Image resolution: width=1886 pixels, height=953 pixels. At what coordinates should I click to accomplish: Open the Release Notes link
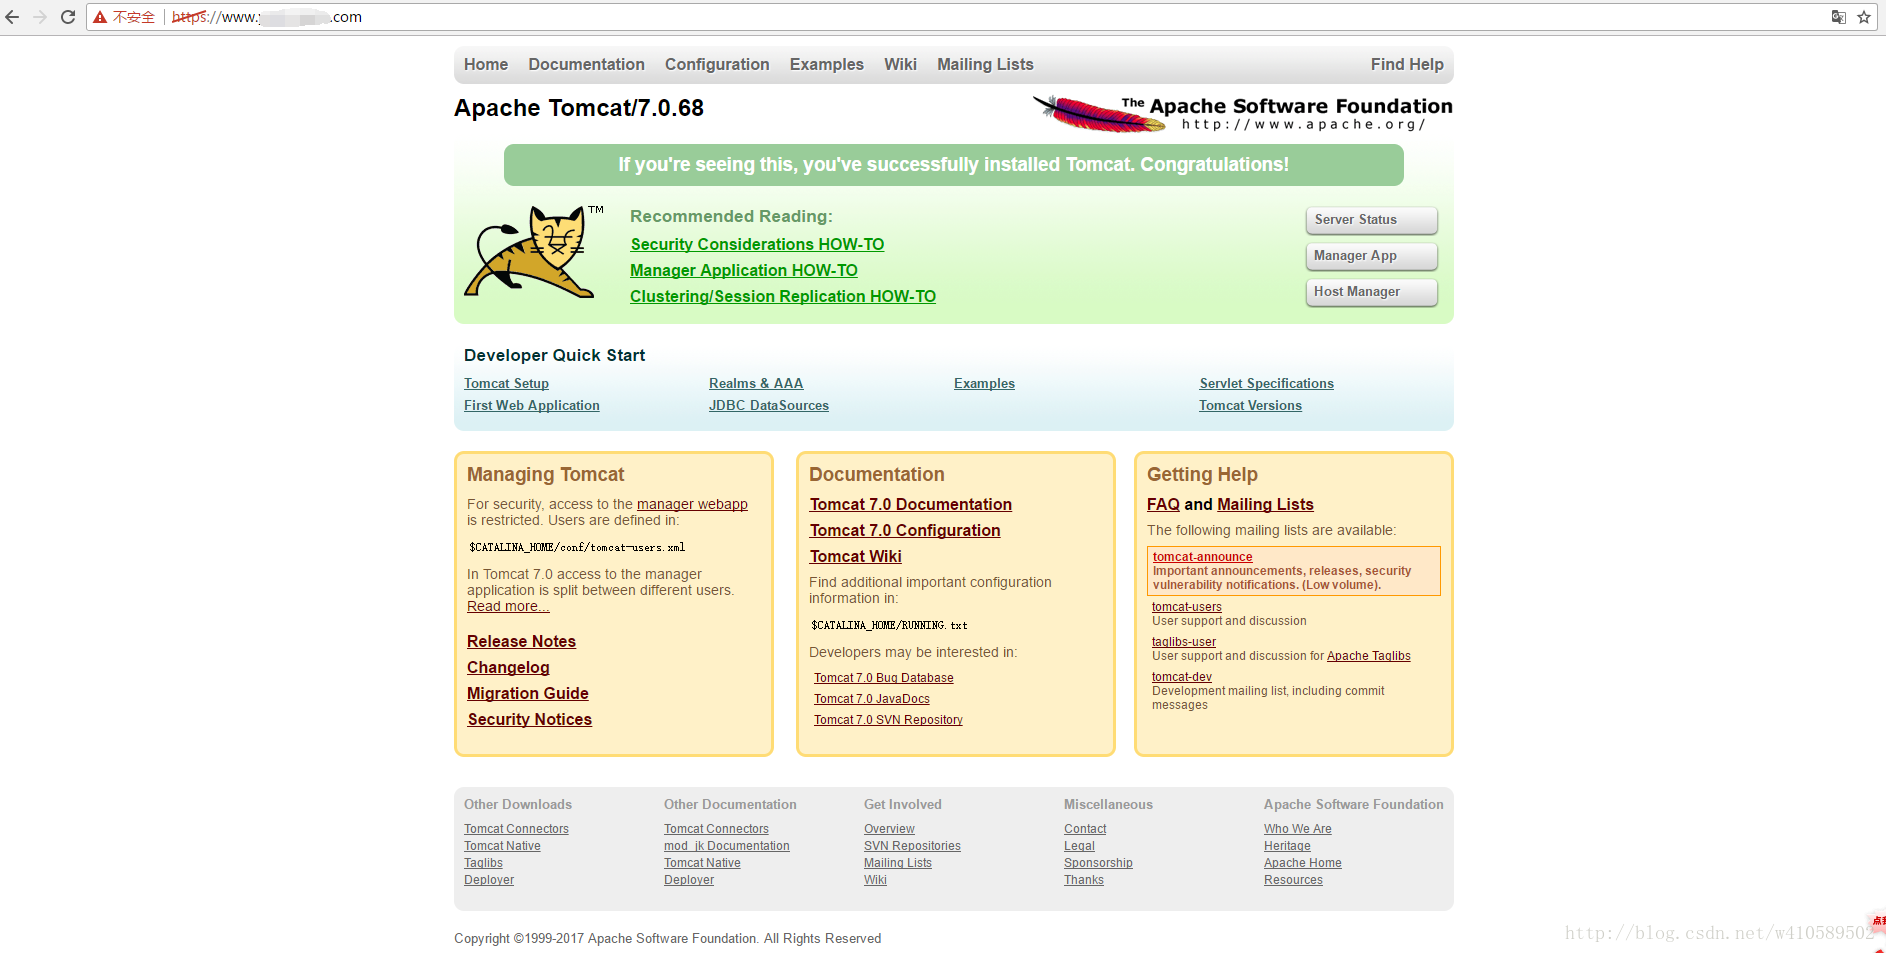[x=521, y=641]
